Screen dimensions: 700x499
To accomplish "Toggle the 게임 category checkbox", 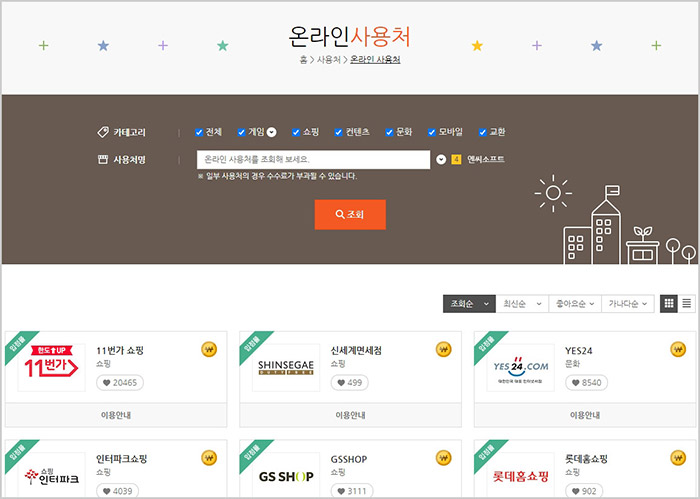I will click(x=241, y=132).
